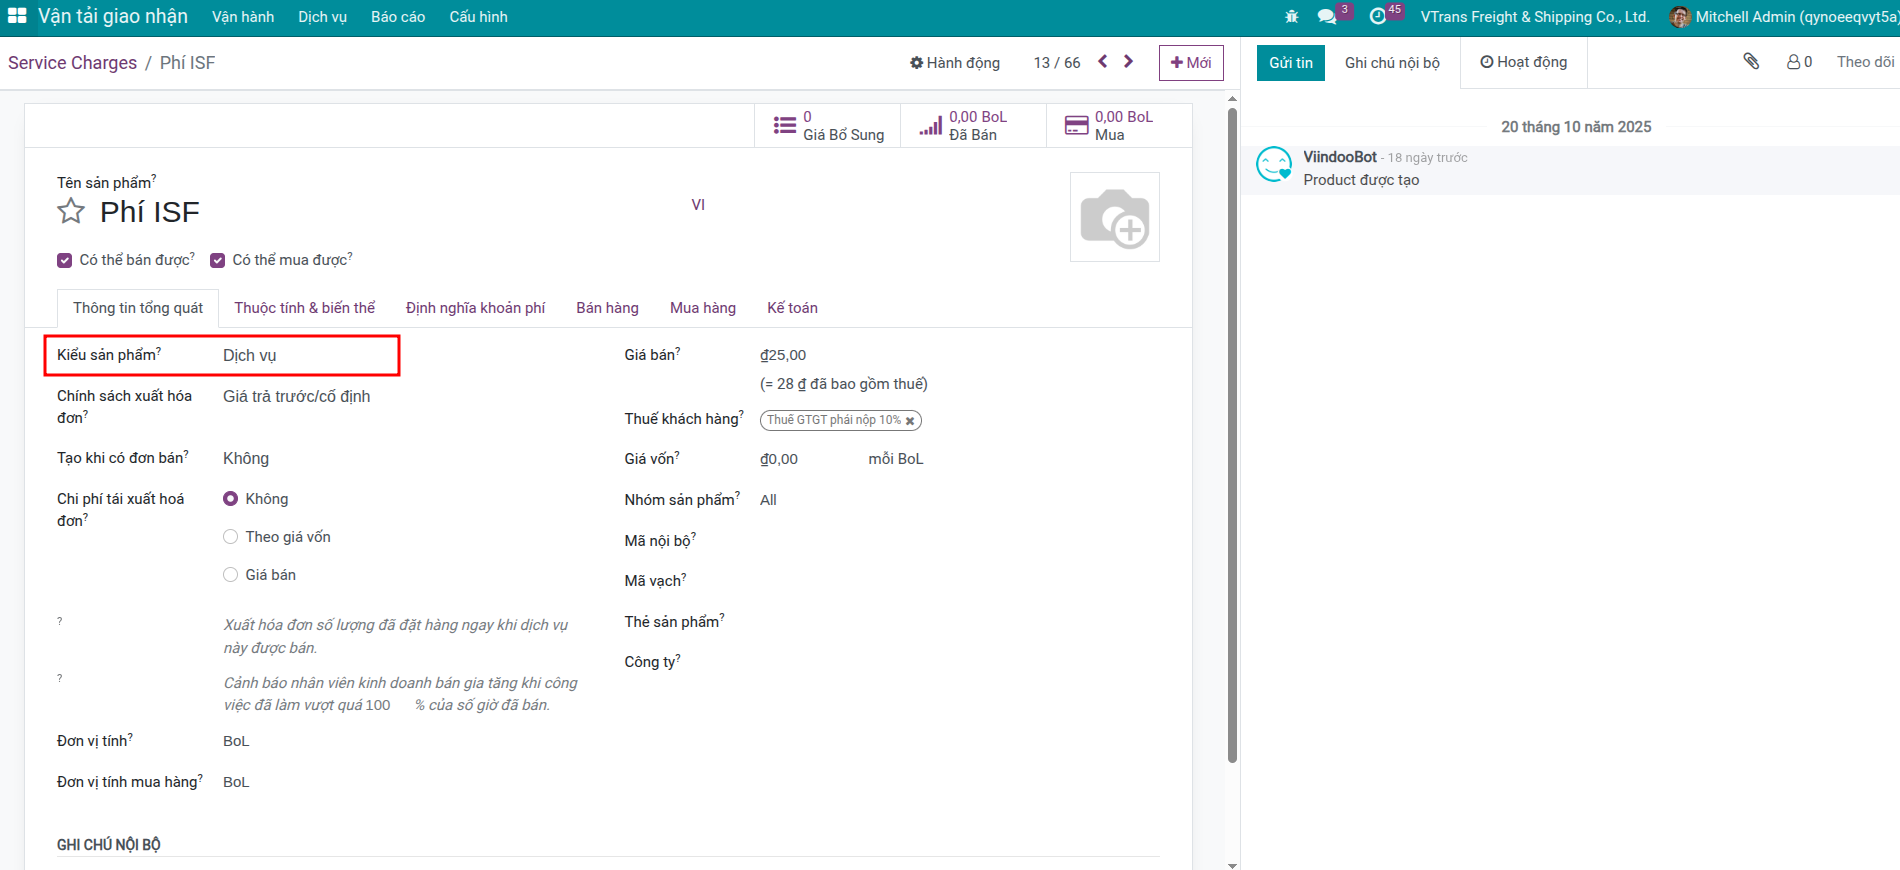Uncheck Có thể bán được checkbox
Screen dimensions: 1900x870
65,261
